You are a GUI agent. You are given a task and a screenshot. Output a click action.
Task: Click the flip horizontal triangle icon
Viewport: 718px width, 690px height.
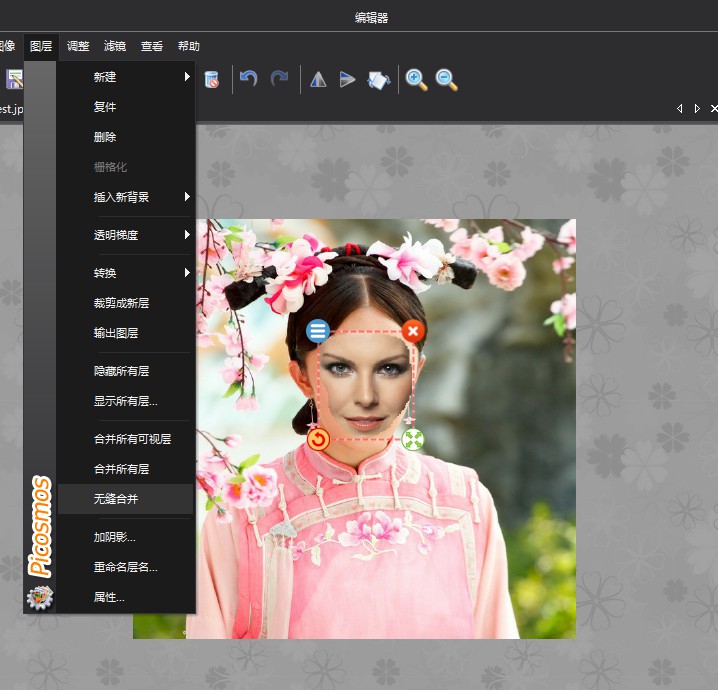(318, 80)
